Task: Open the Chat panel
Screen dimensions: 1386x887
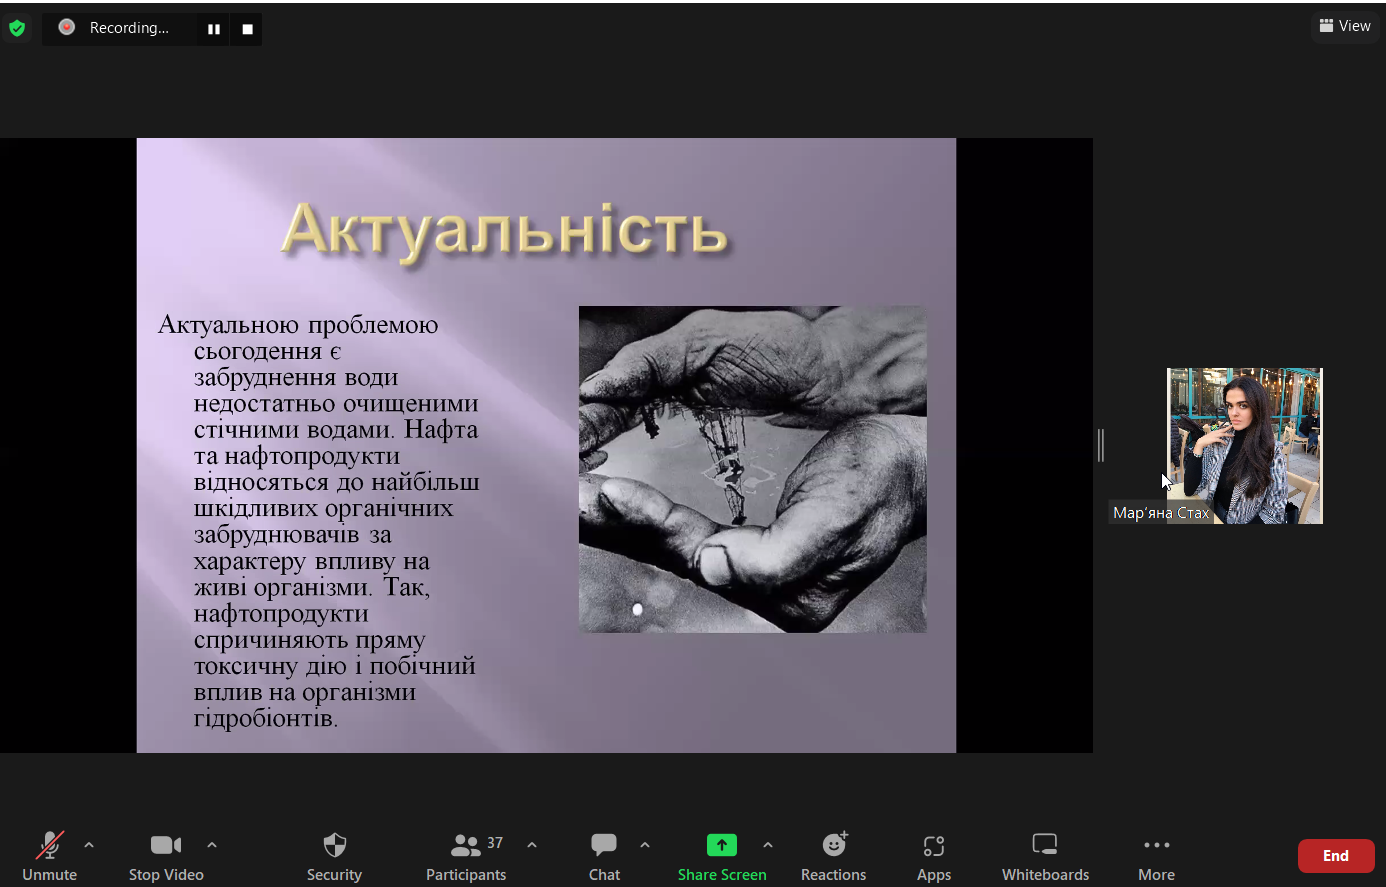Action: tap(604, 856)
